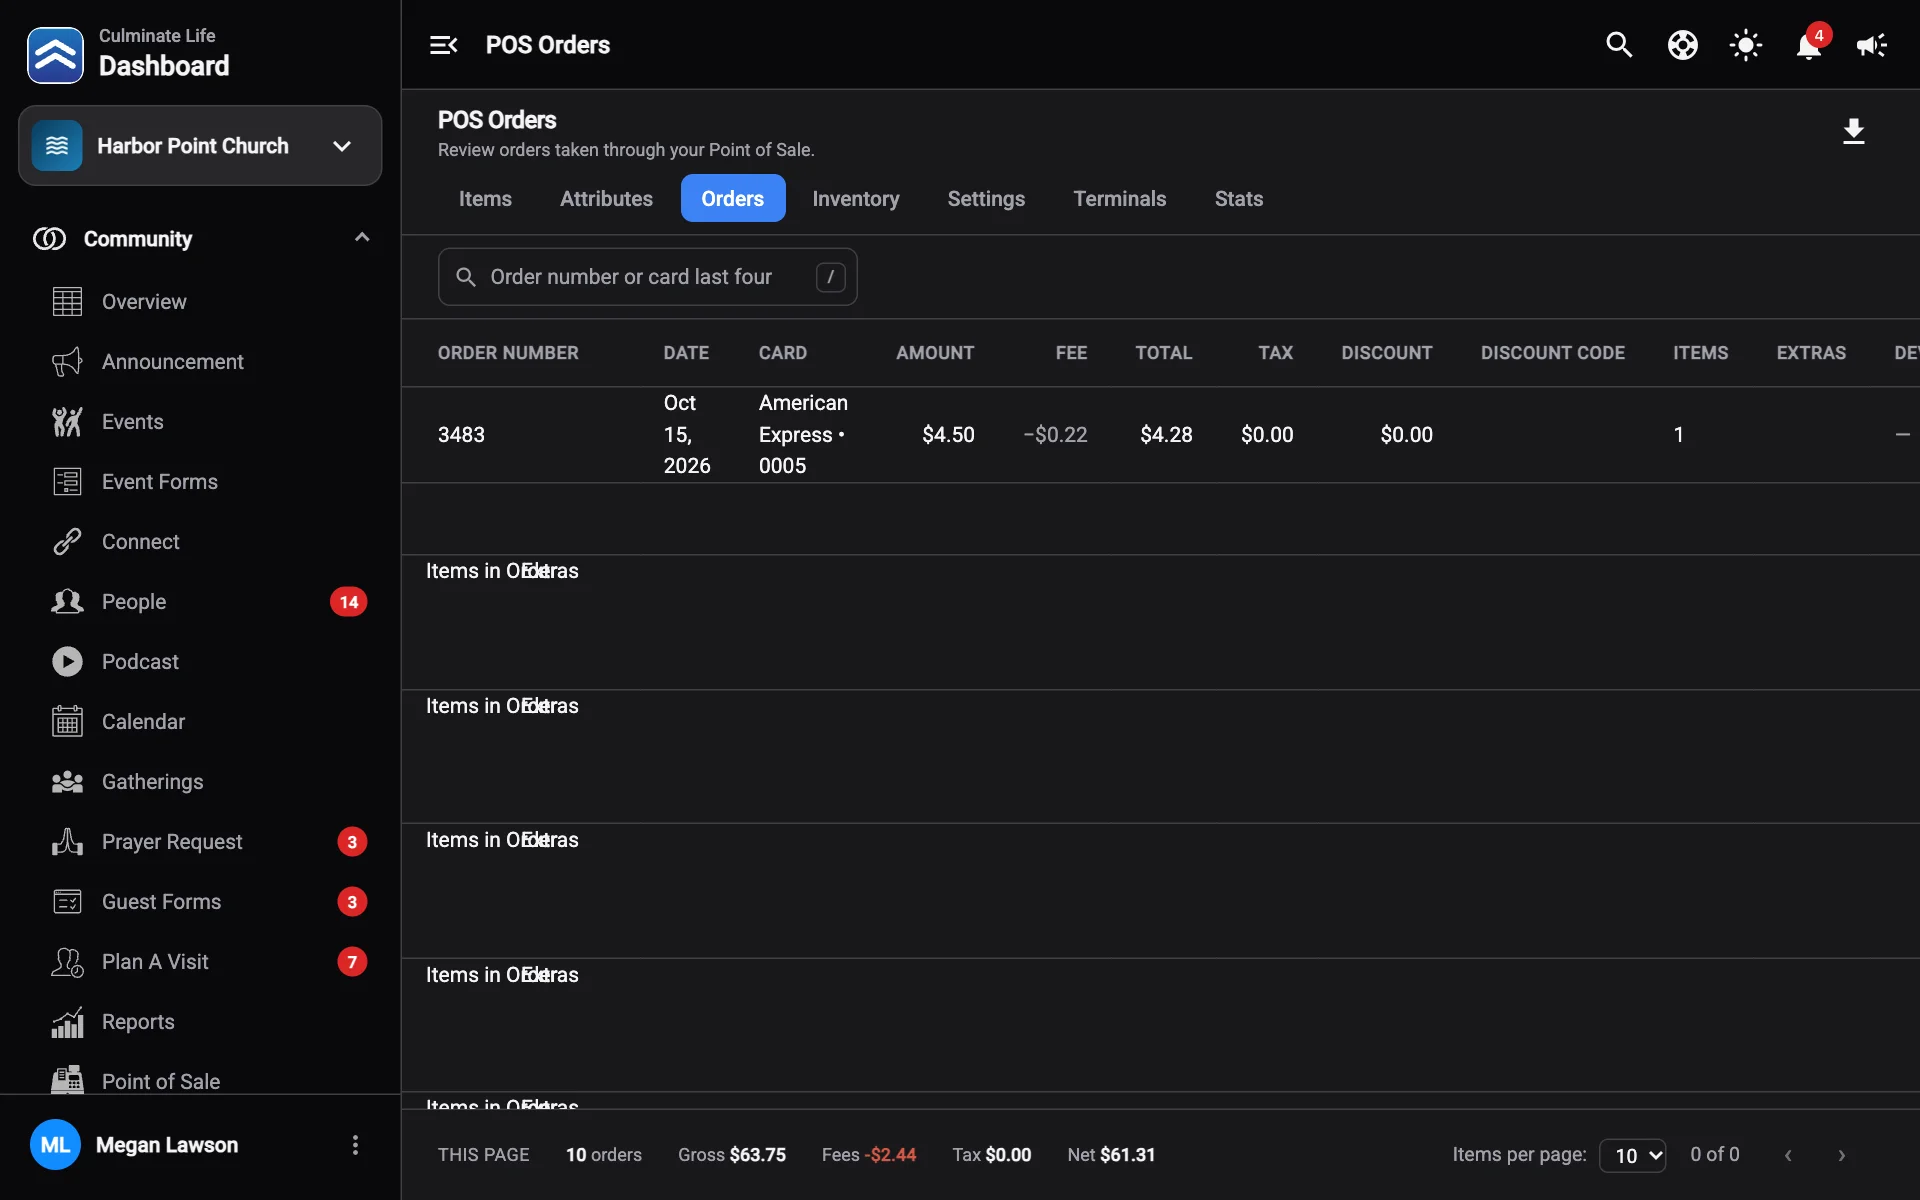Image resolution: width=1920 pixels, height=1200 pixels.
Task: Open order number 3483 row
Action: tap(1160, 435)
